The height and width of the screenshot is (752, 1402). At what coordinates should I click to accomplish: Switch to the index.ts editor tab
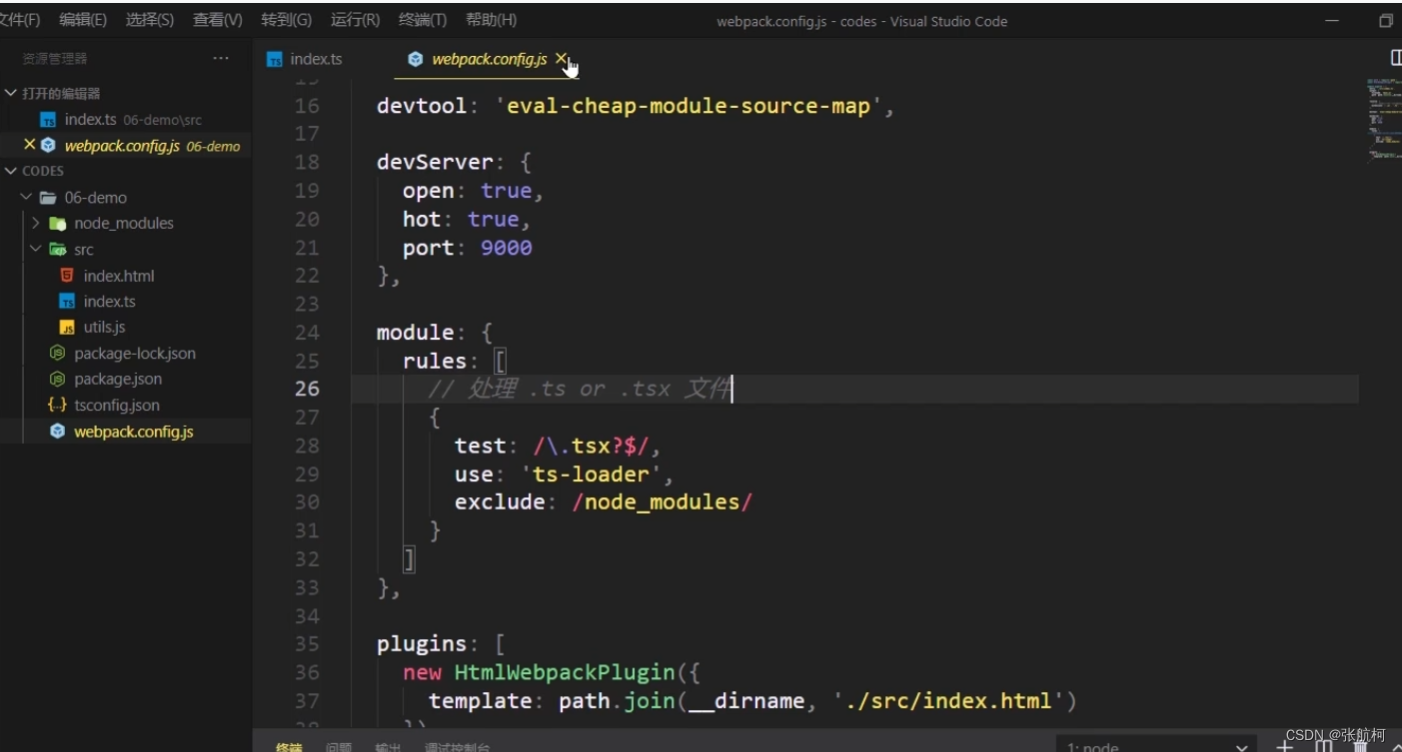tap(305, 59)
